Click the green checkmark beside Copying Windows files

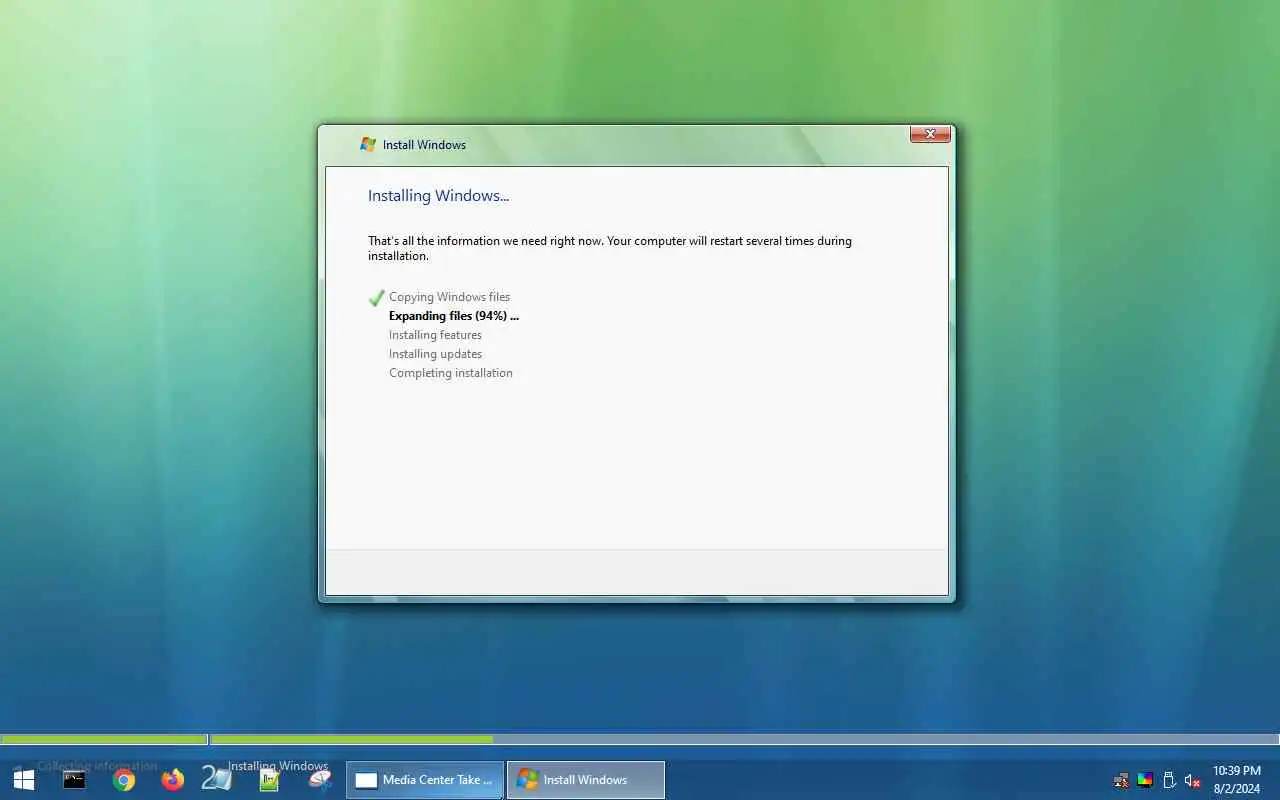376,298
